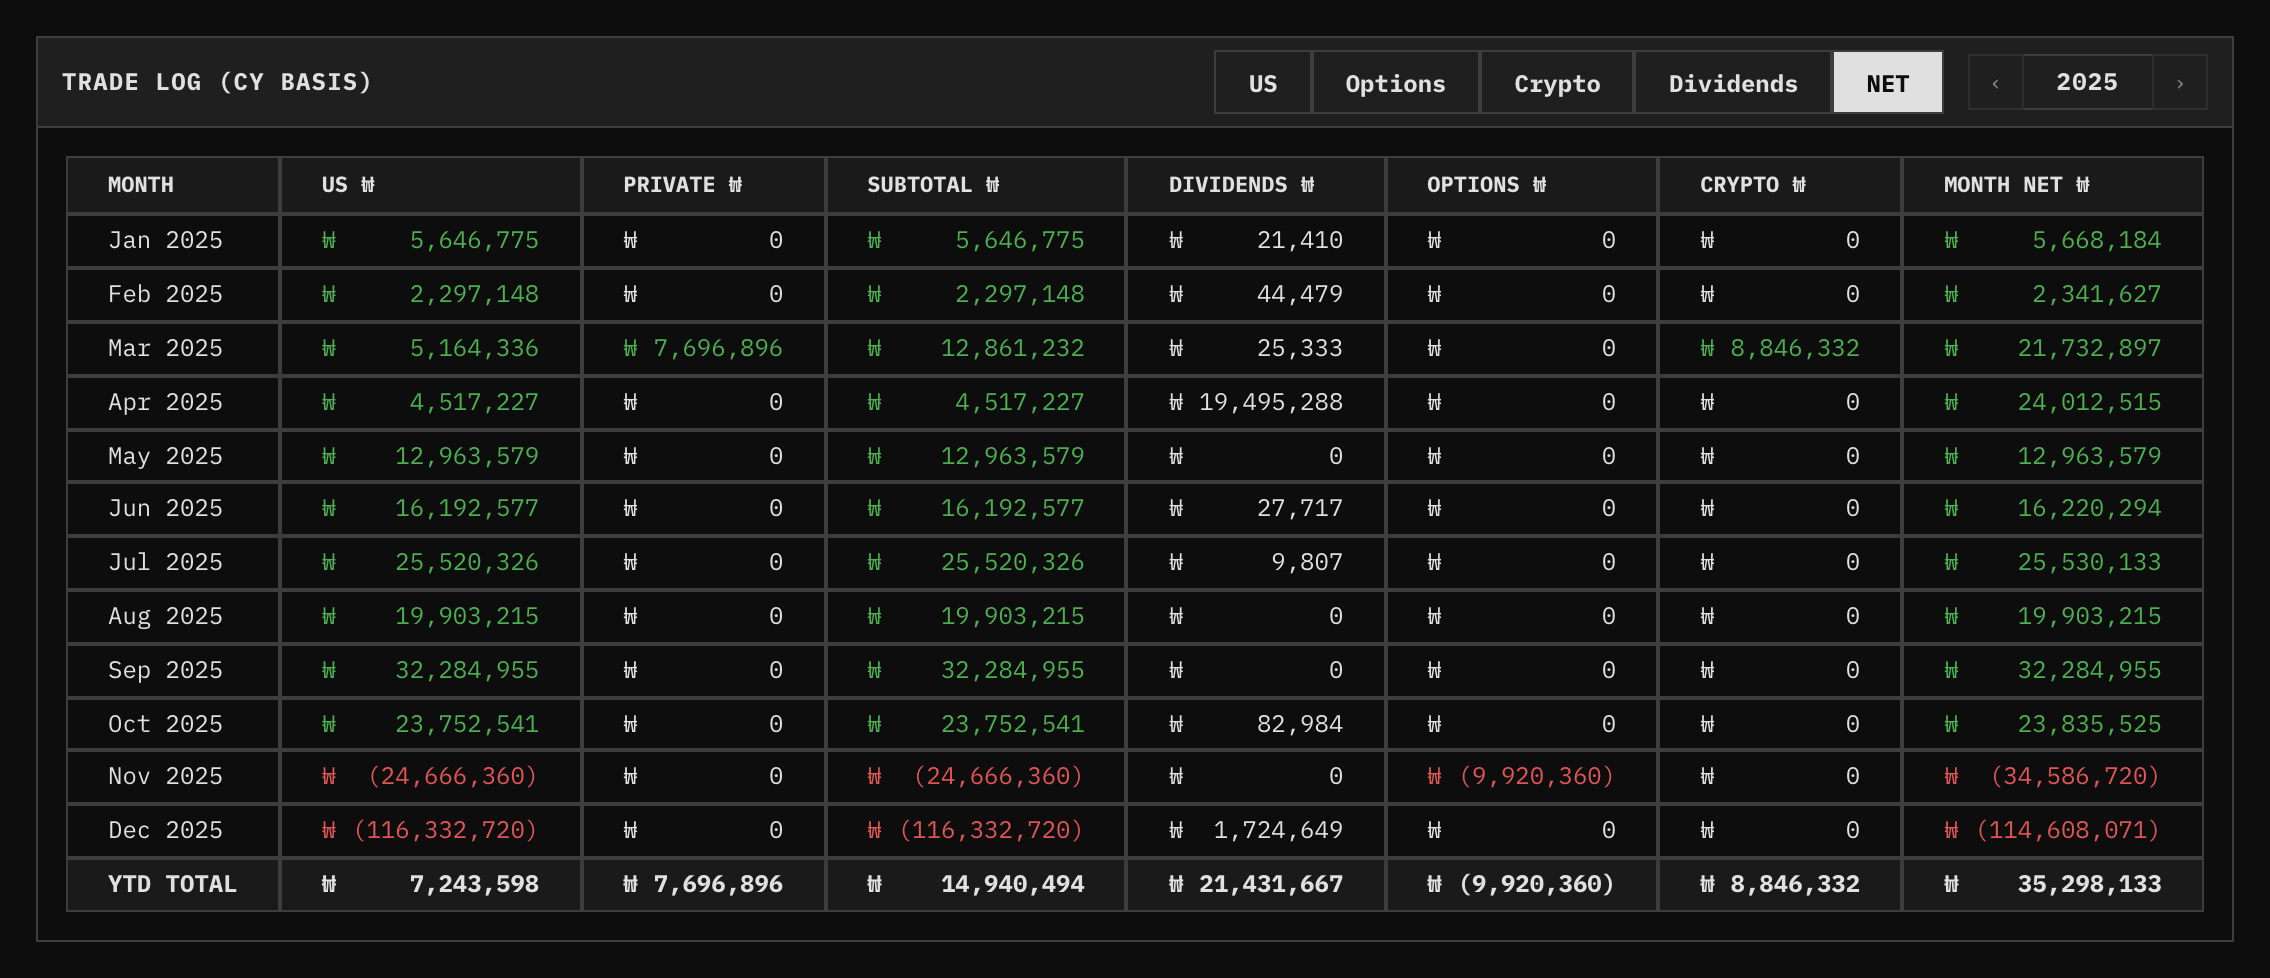This screenshot has width=2270, height=978.
Task: Show the Dividends tab
Action: (1733, 83)
